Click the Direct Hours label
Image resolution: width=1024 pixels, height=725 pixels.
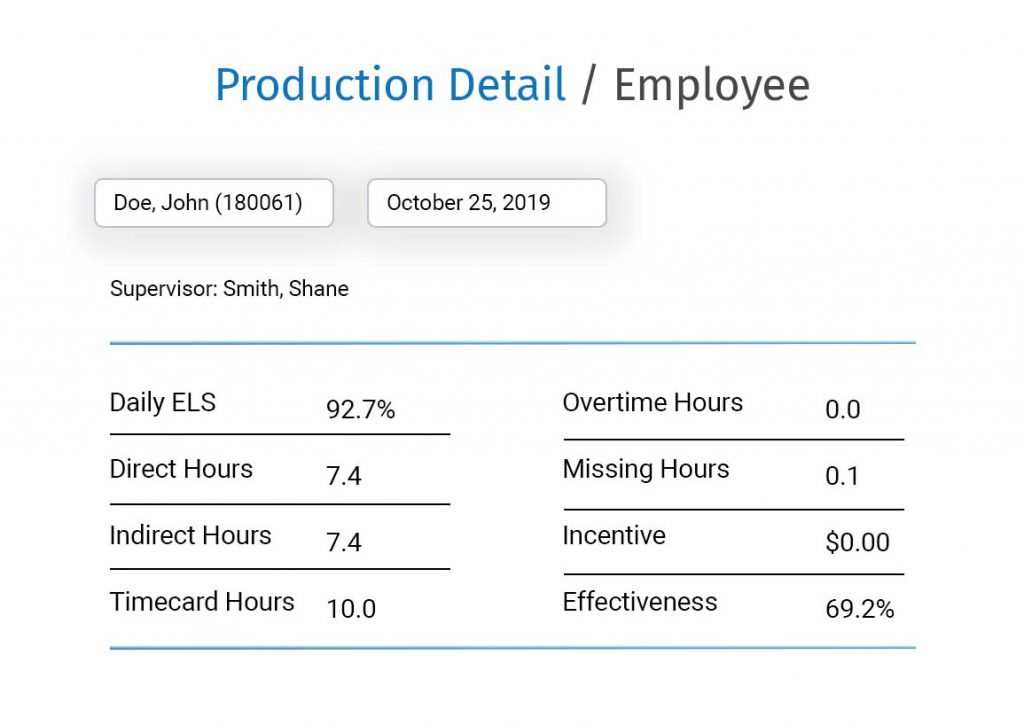tap(181, 469)
